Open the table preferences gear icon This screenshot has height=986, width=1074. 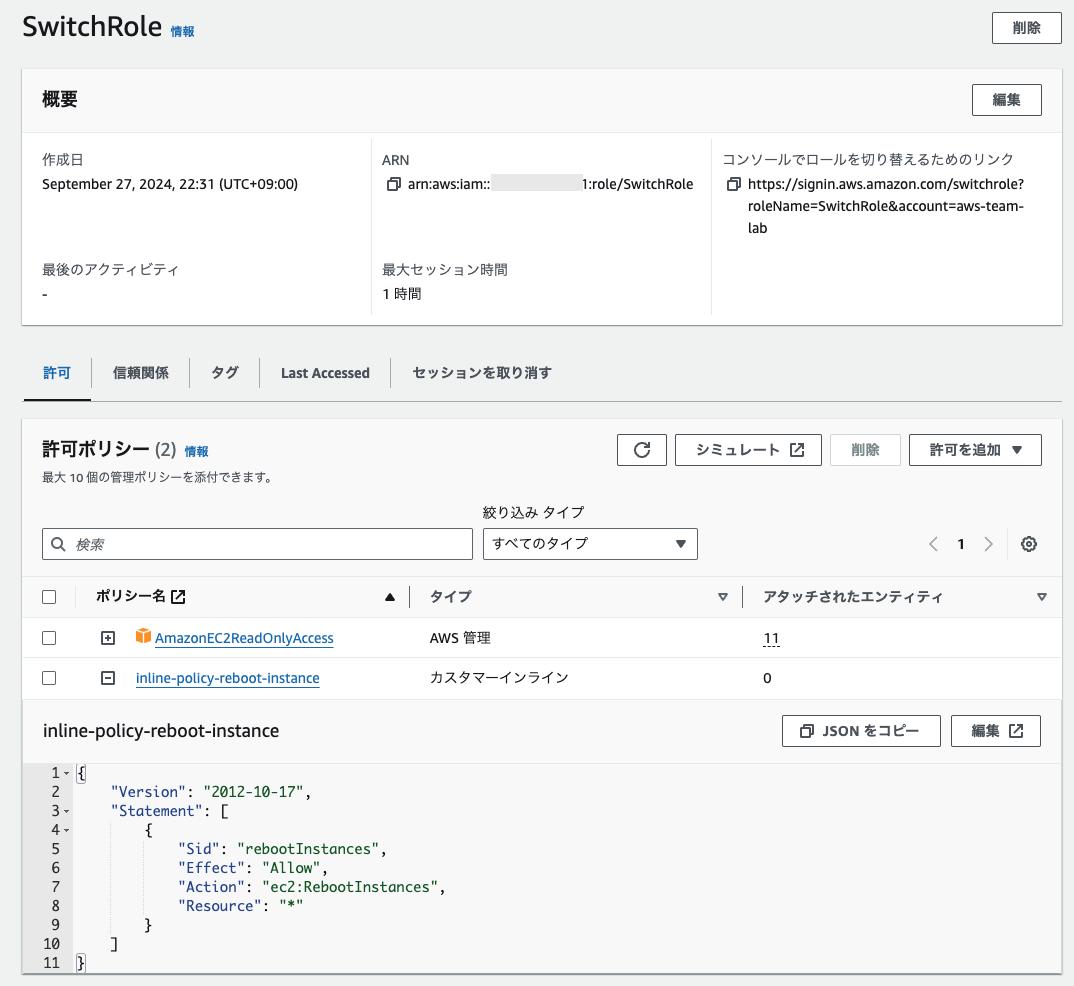coord(1029,544)
